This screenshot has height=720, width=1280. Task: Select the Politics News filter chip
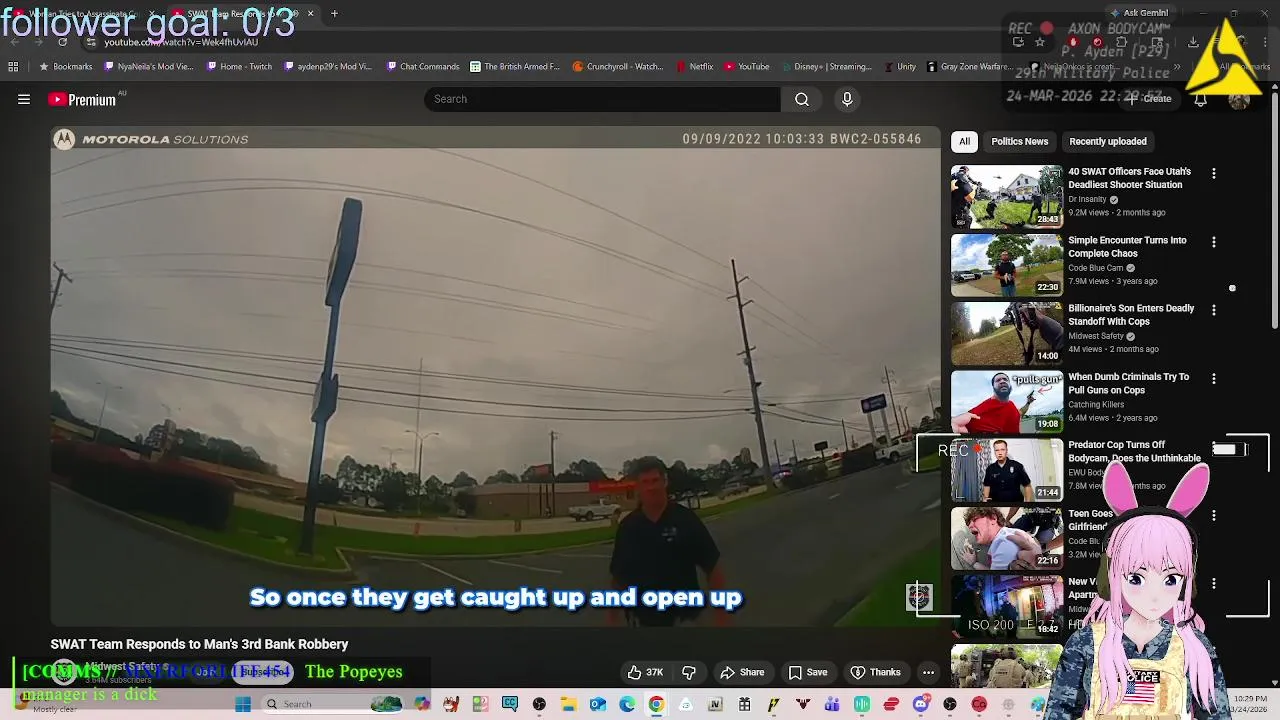pyautogui.click(x=1020, y=141)
